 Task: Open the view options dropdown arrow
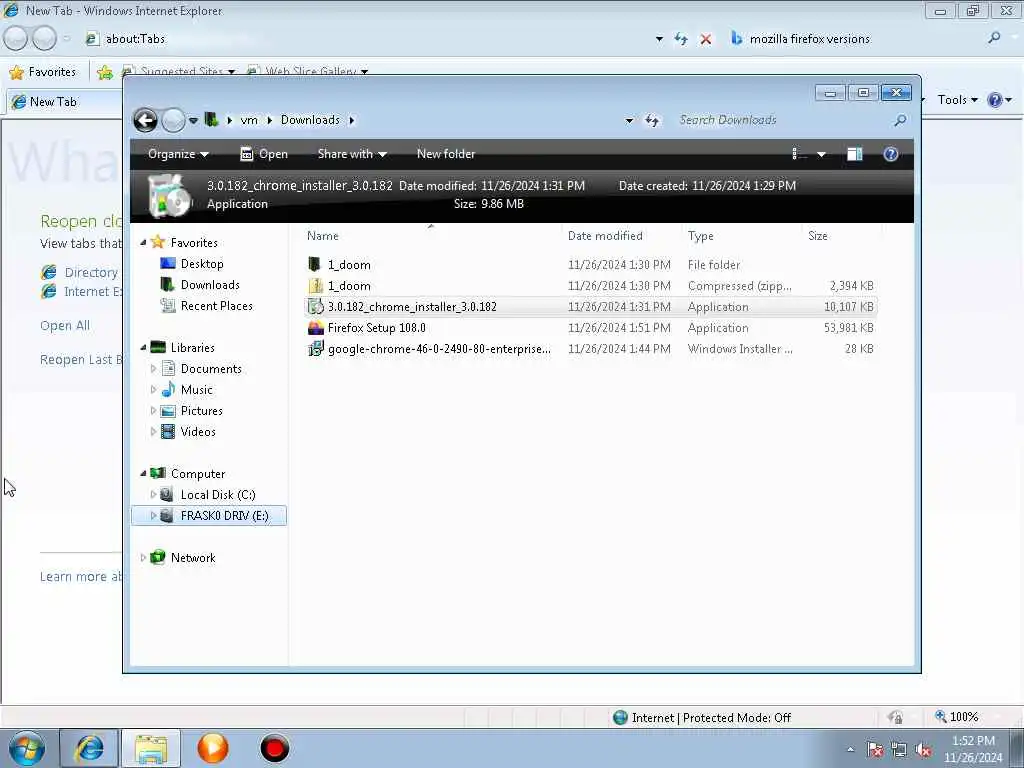pyautogui.click(x=822, y=155)
